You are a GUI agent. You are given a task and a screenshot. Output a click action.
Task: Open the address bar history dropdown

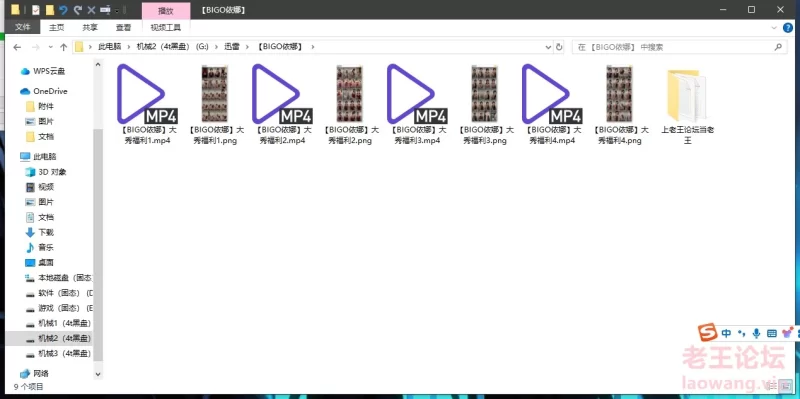coord(548,47)
